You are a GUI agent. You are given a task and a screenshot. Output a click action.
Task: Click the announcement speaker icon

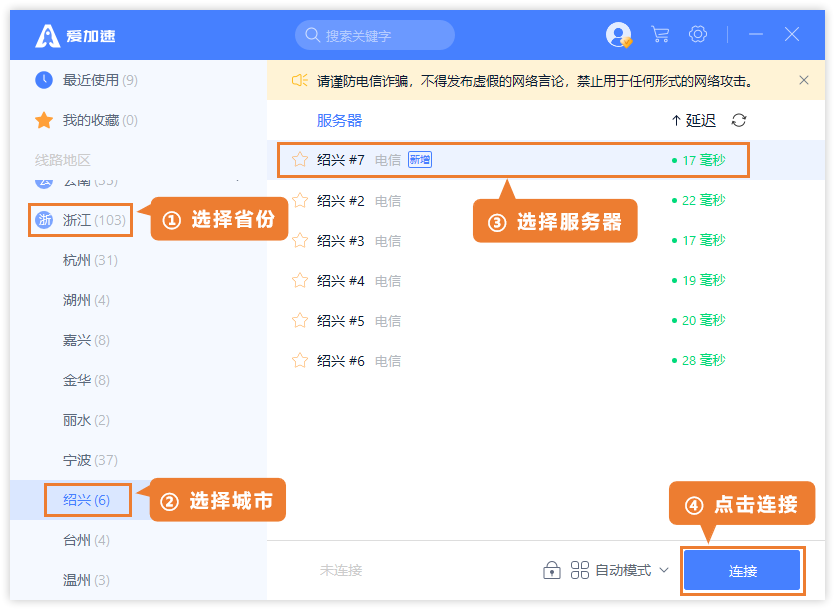point(299,80)
